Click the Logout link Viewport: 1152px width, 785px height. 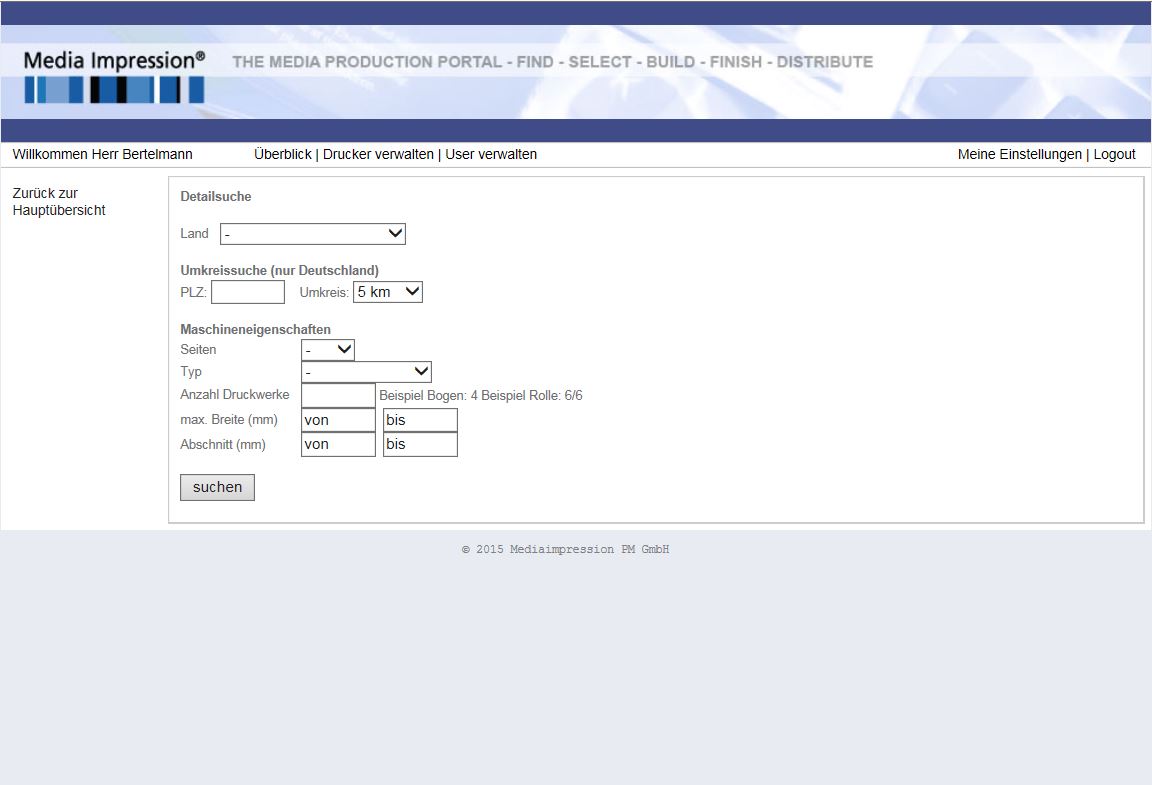[1114, 154]
